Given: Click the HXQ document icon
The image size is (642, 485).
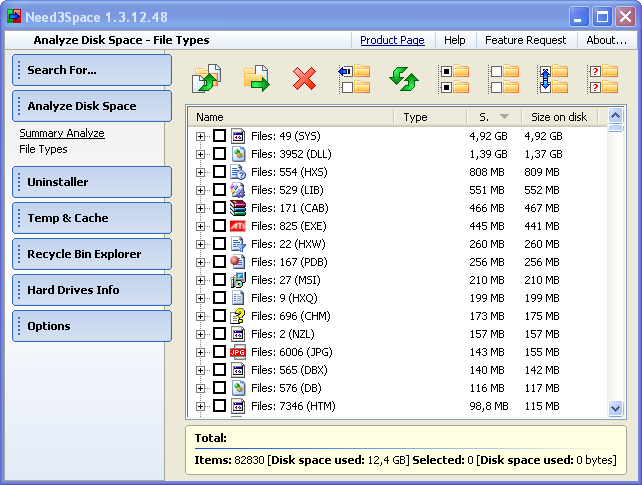Looking at the screenshot, I should pyautogui.click(x=238, y=298).
